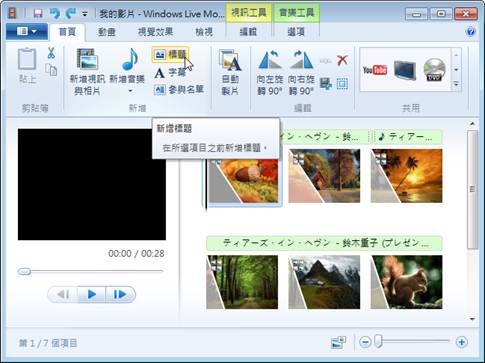Click the 貼上 paste button
The image size is (485, 363).
tap(27, 66)
